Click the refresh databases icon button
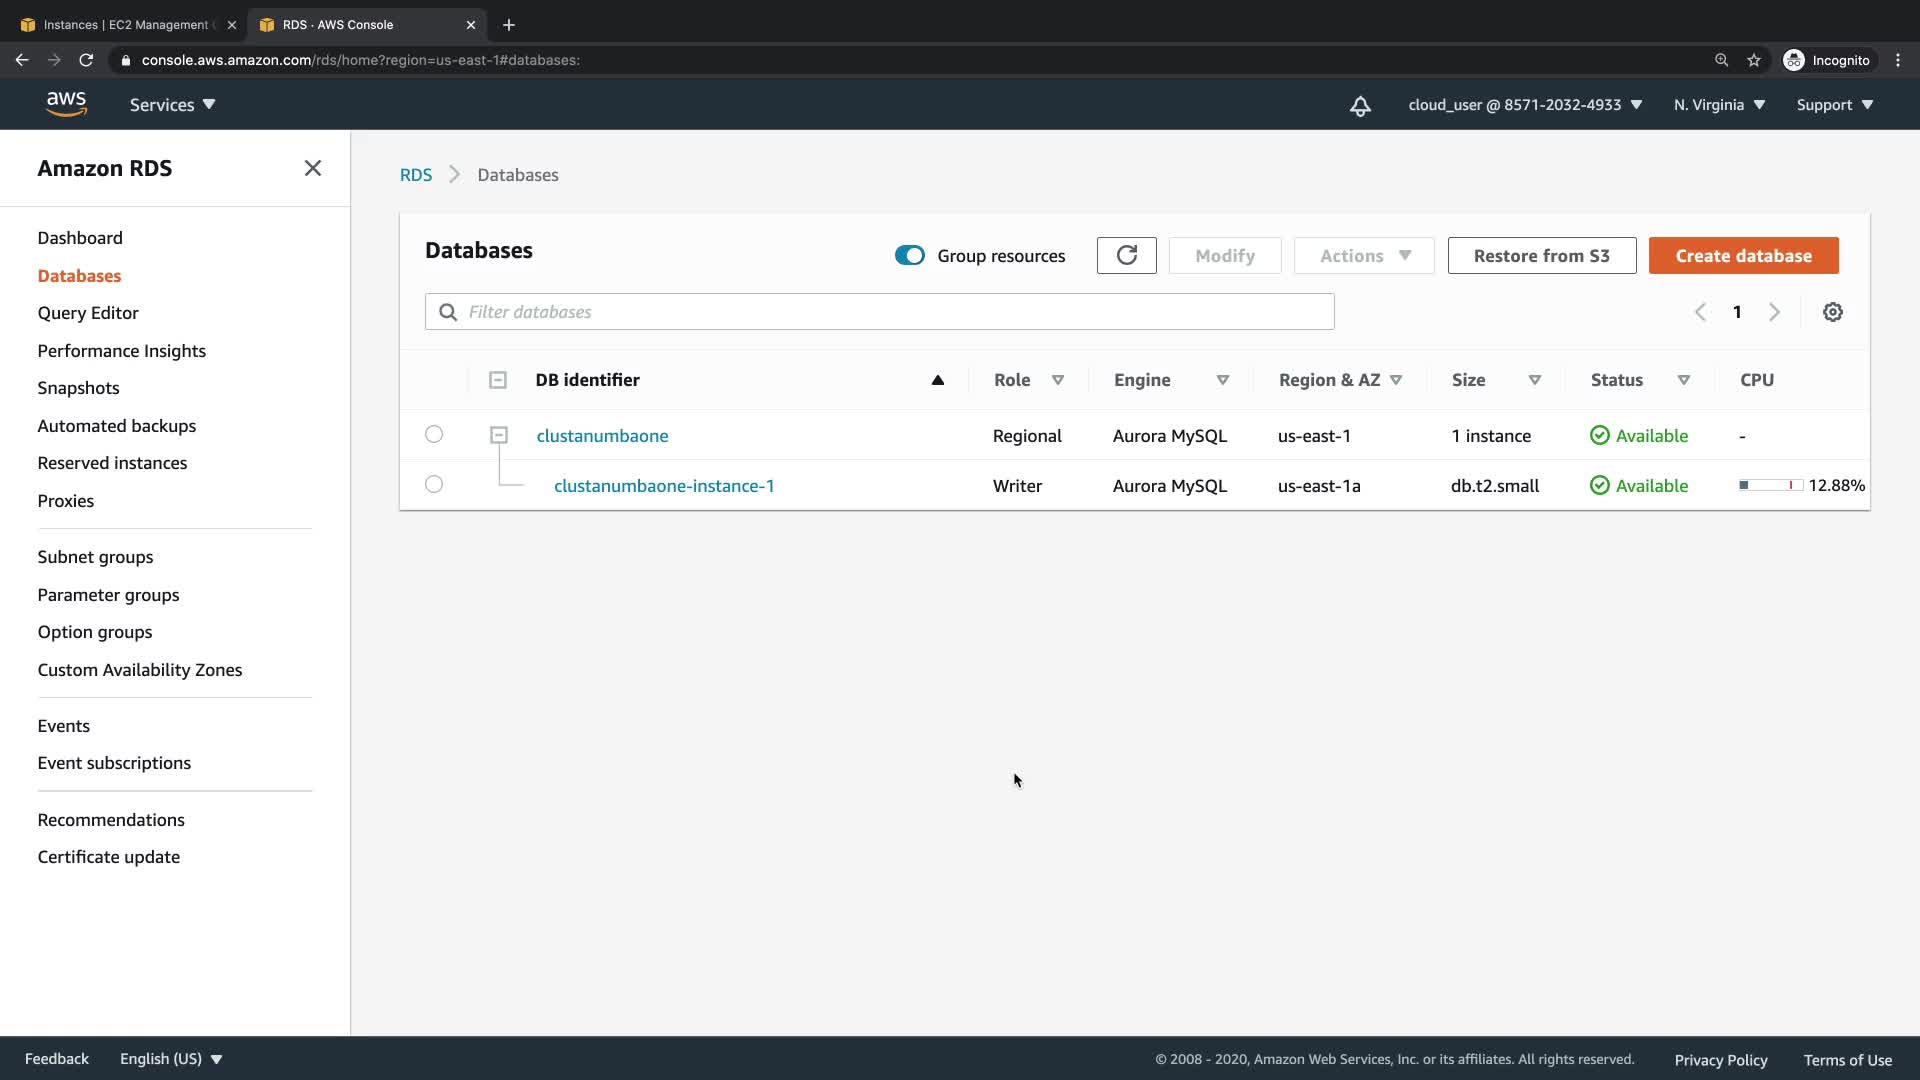Screen dimensions: 1920x1080 (1126, 256)
